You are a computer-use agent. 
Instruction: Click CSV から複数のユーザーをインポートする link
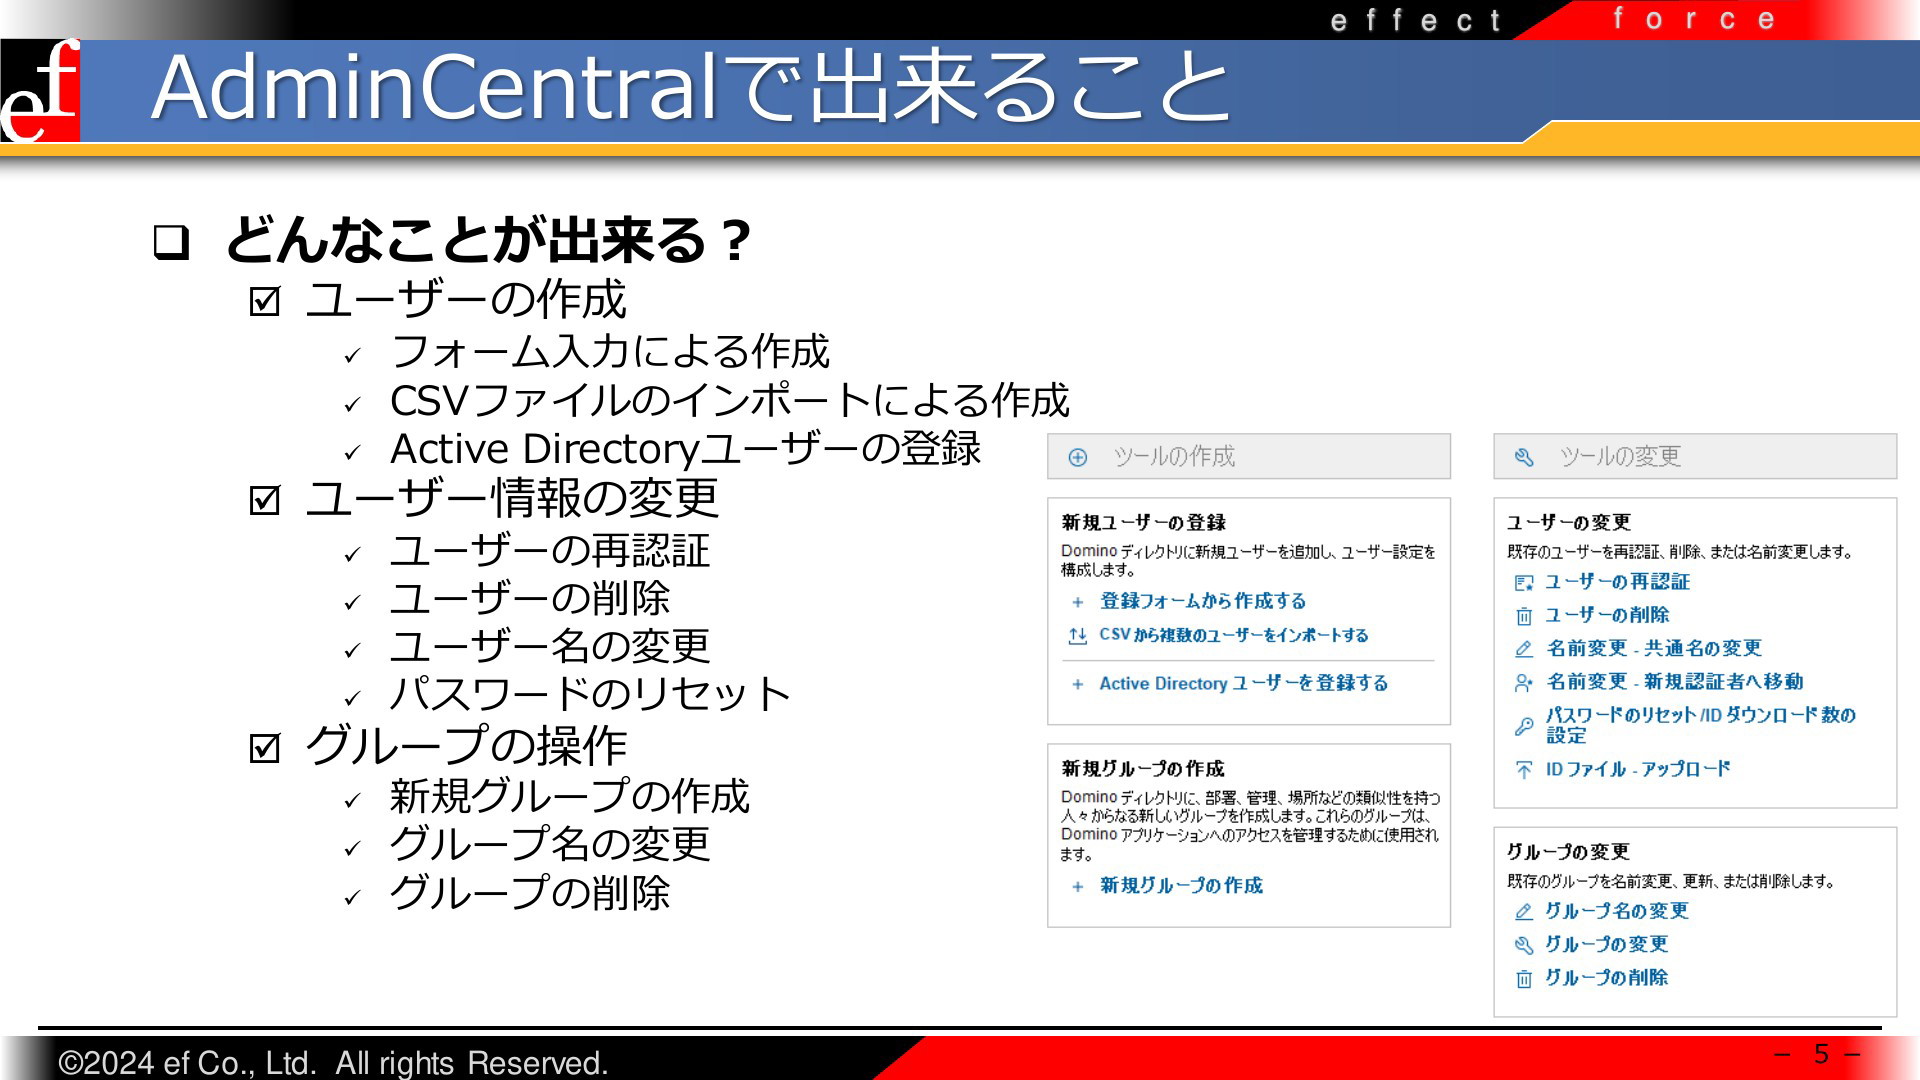[x=1234, y=635]
